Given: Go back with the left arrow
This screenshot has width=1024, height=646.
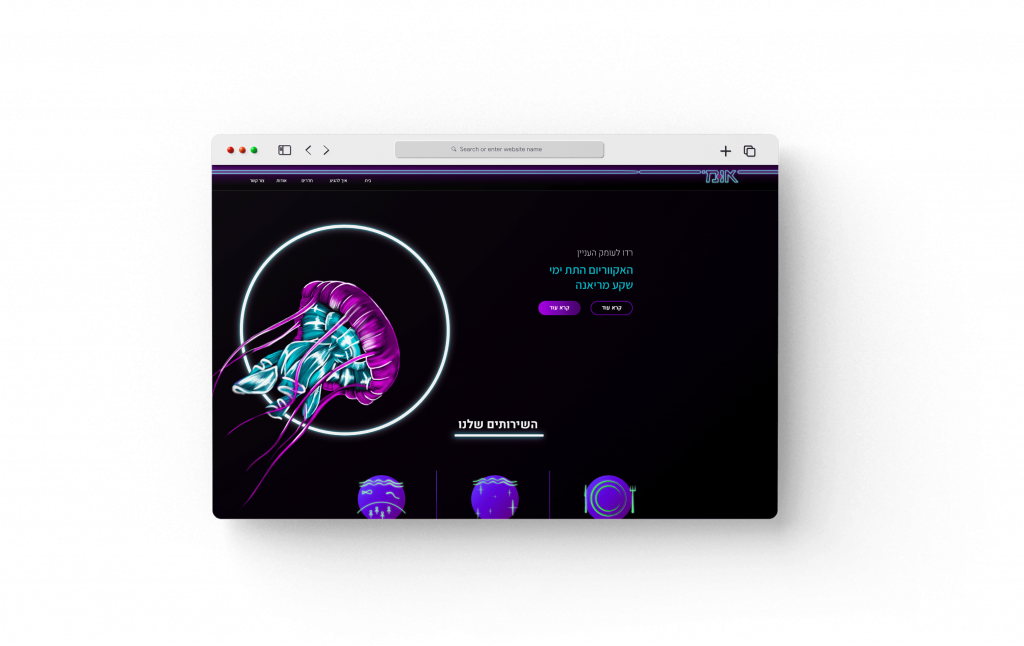Looking at the screenshot, I should 308,150.
